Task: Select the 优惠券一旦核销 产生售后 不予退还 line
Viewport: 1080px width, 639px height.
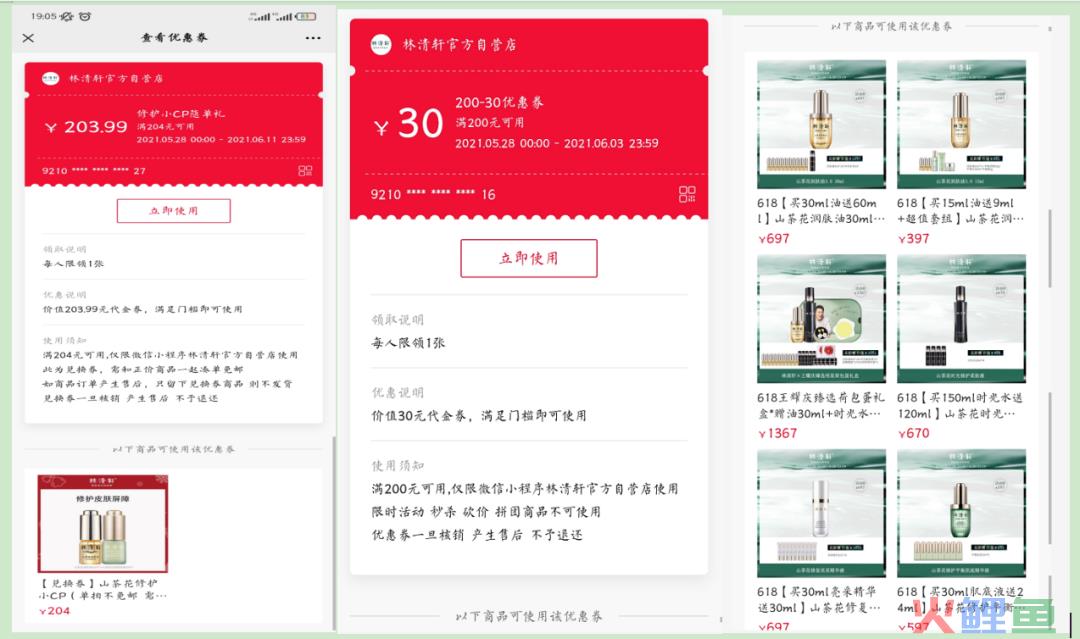Action: click(x=477, y=534)
